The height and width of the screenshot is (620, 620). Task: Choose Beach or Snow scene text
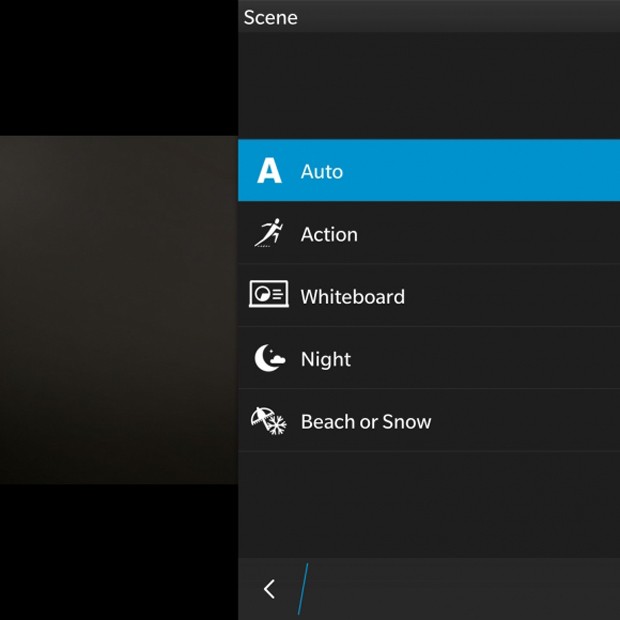pyautogui.click(x=366, y=422)
